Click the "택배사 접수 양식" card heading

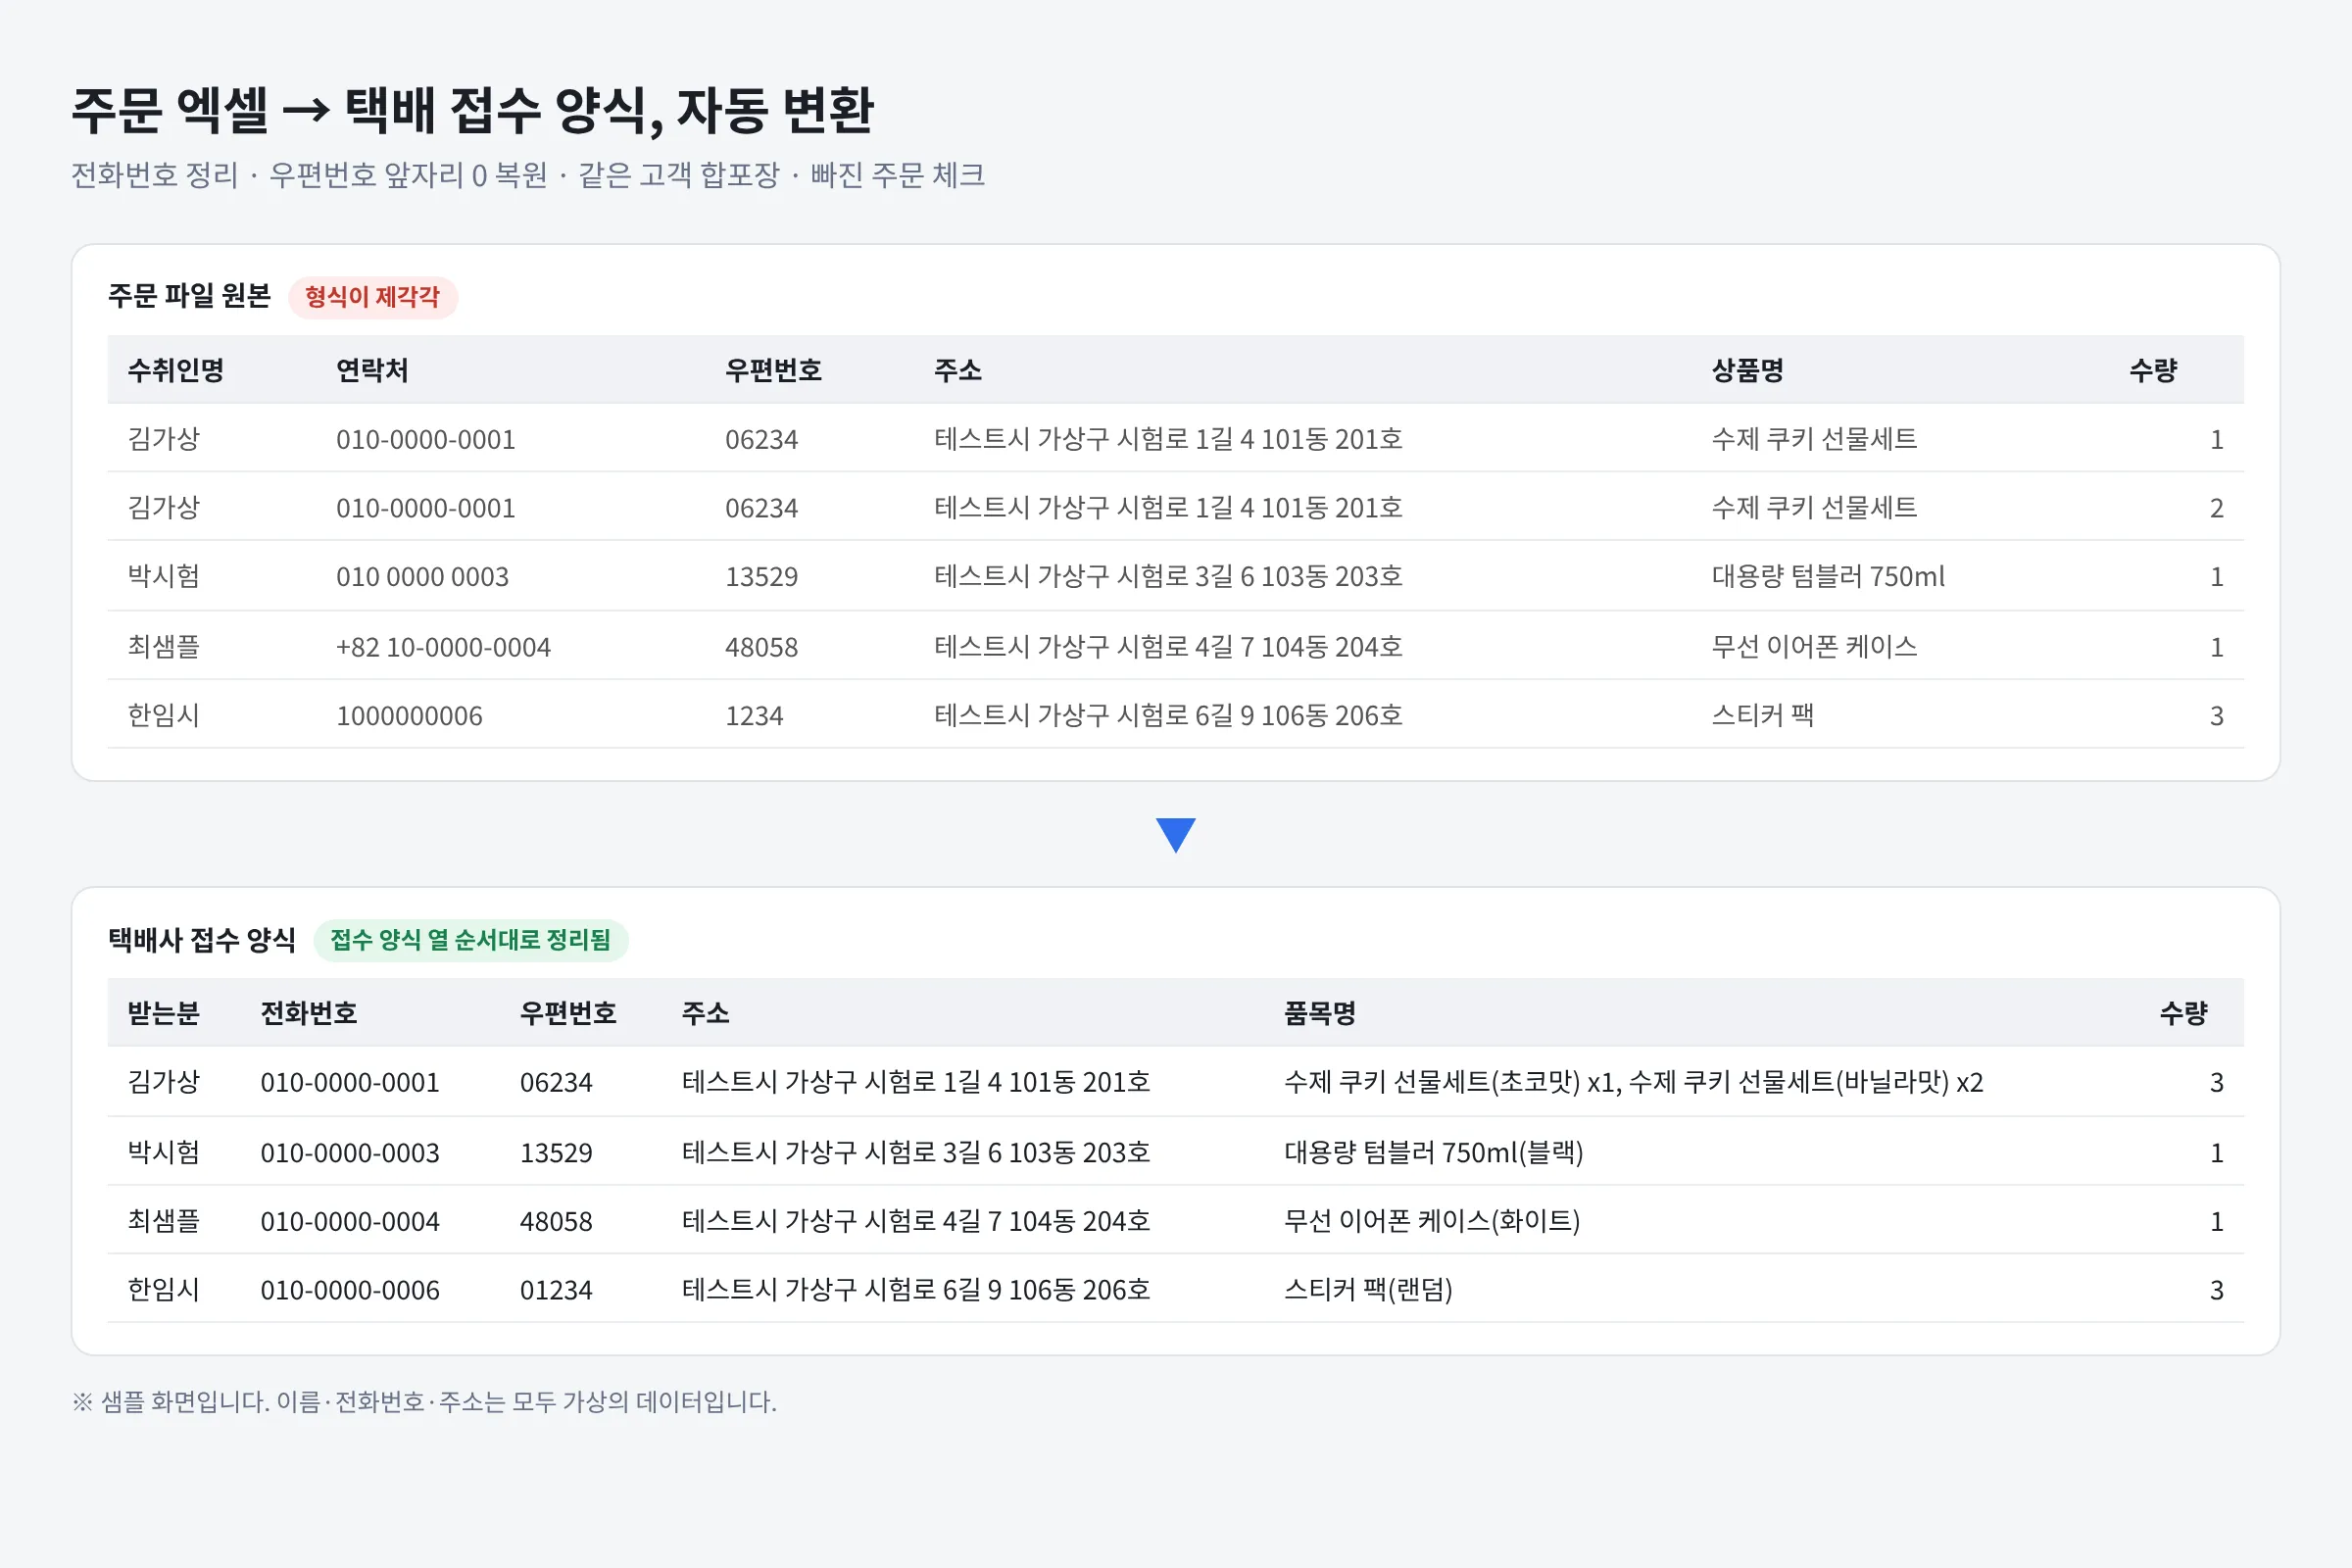click(x=202, y=940)
